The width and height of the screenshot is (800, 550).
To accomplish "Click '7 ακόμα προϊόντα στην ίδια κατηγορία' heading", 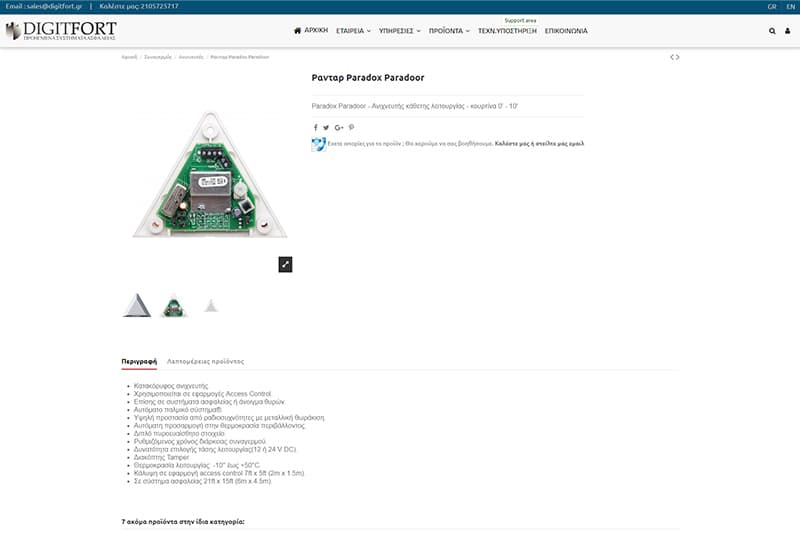I will pyautogui.click(x=183, y=522).
